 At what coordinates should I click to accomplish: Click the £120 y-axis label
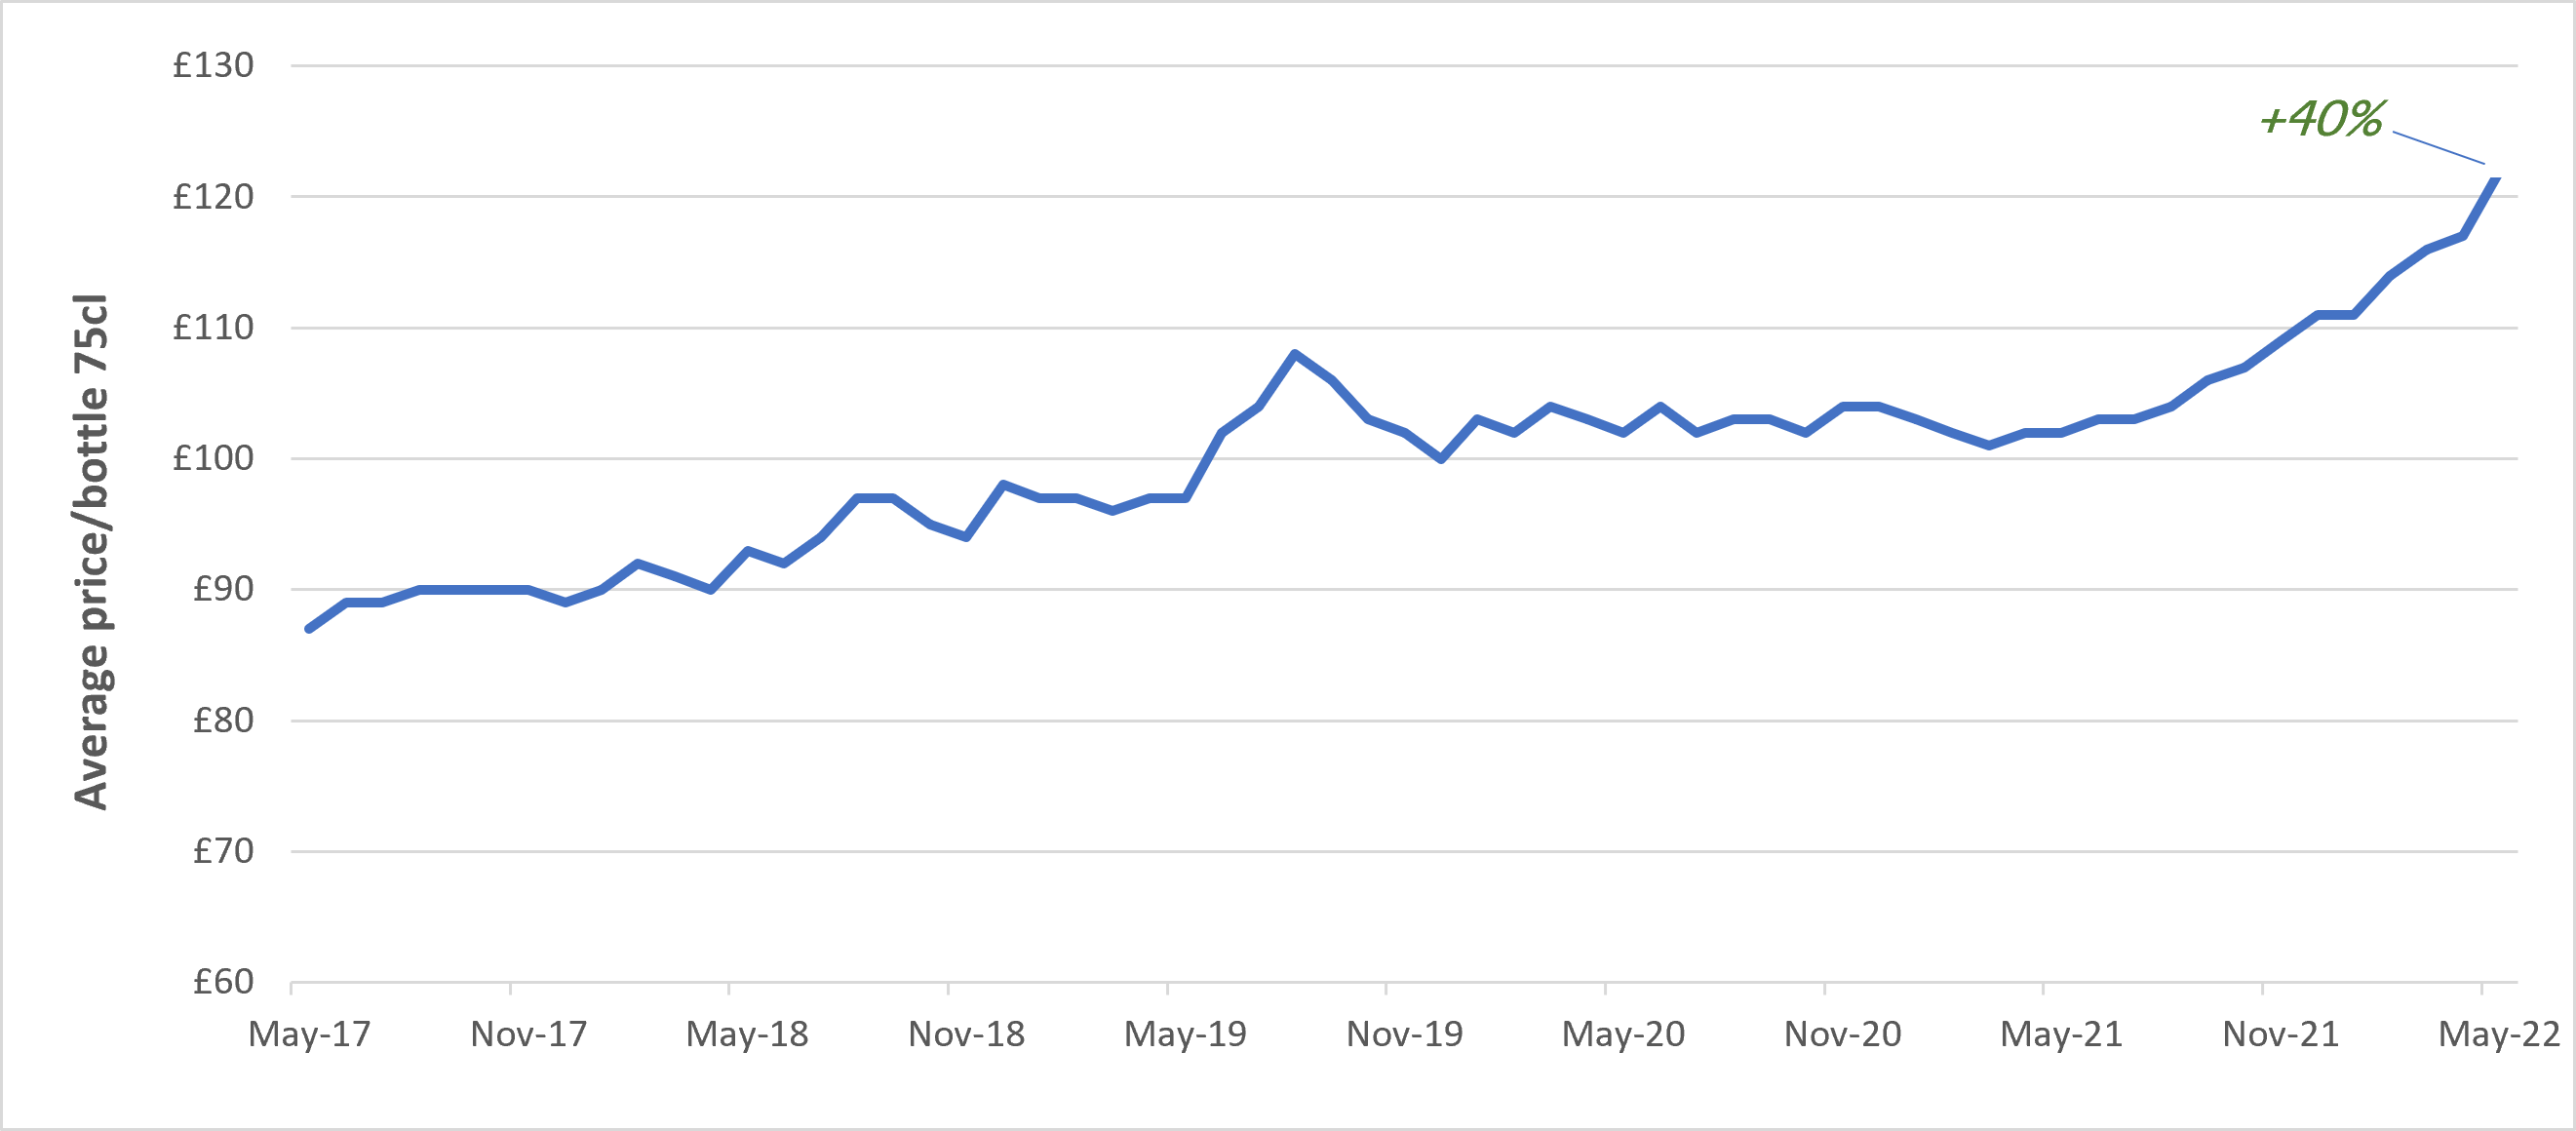coord(213,197)
